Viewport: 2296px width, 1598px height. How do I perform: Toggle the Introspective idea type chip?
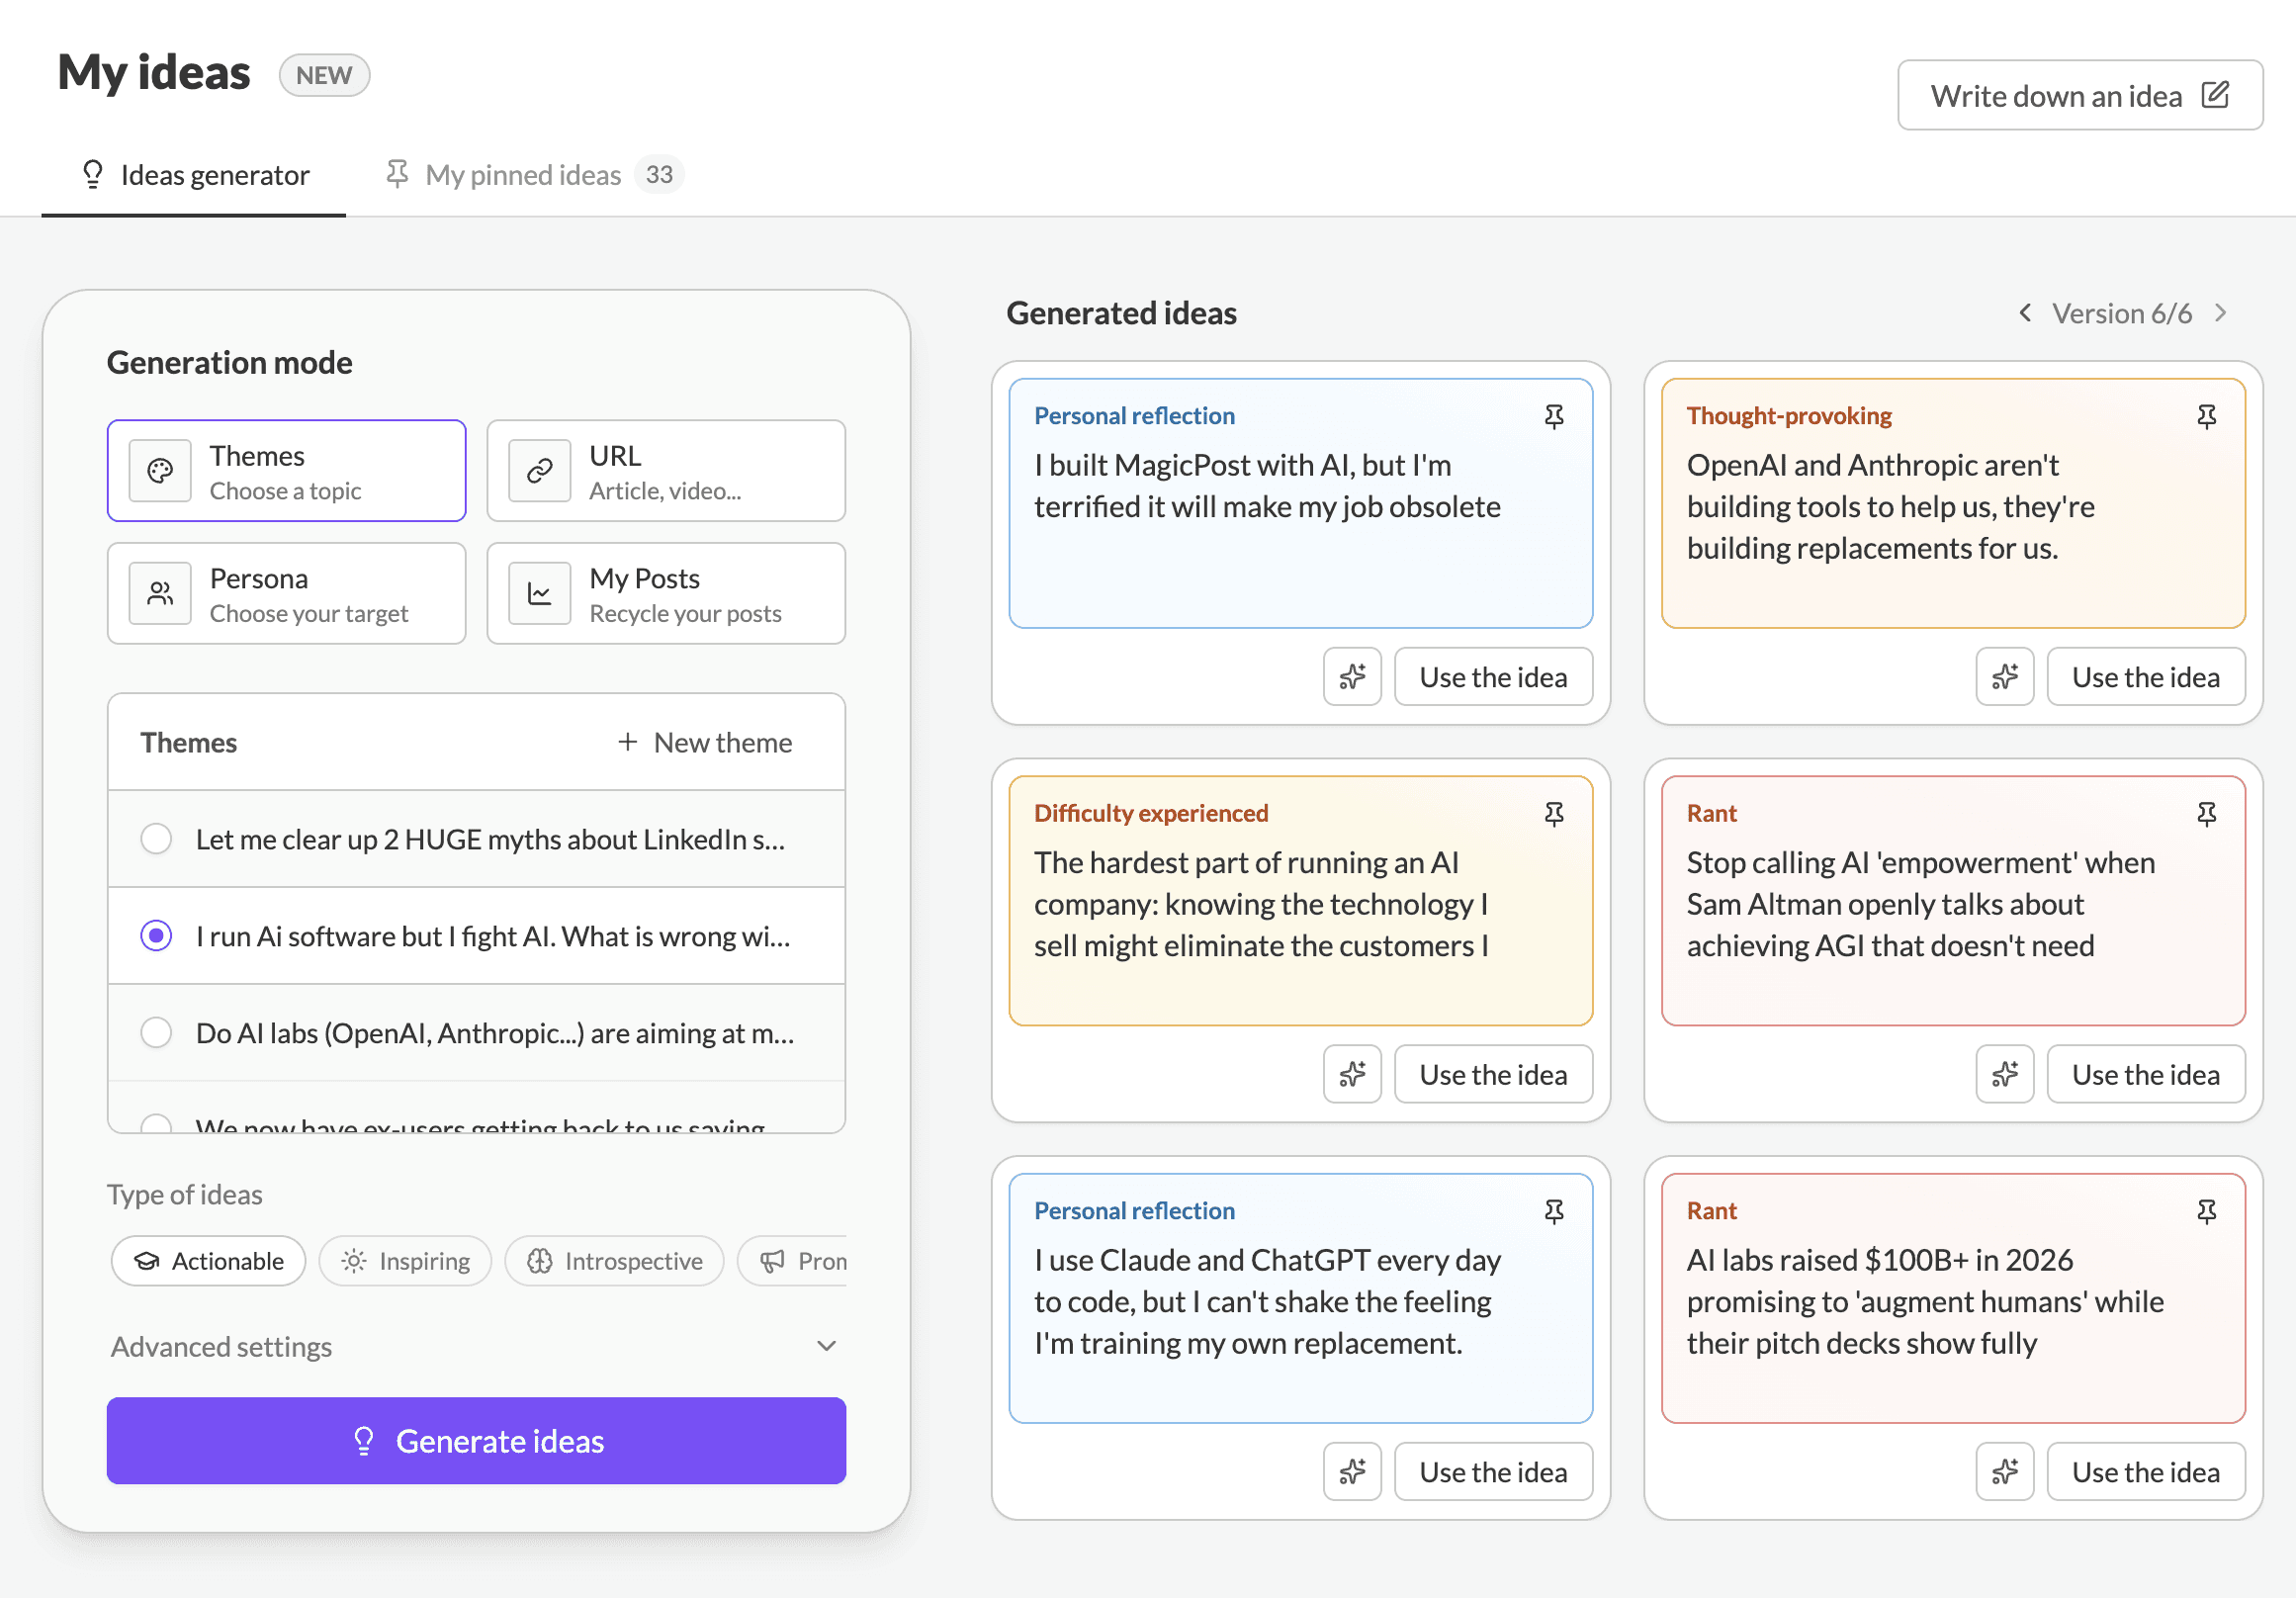pos(614,1261)
